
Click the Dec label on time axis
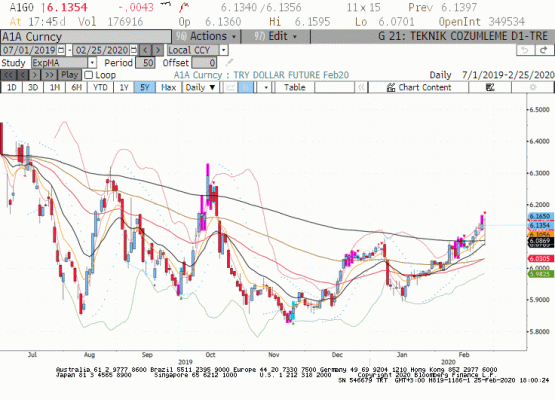(337, 355)
